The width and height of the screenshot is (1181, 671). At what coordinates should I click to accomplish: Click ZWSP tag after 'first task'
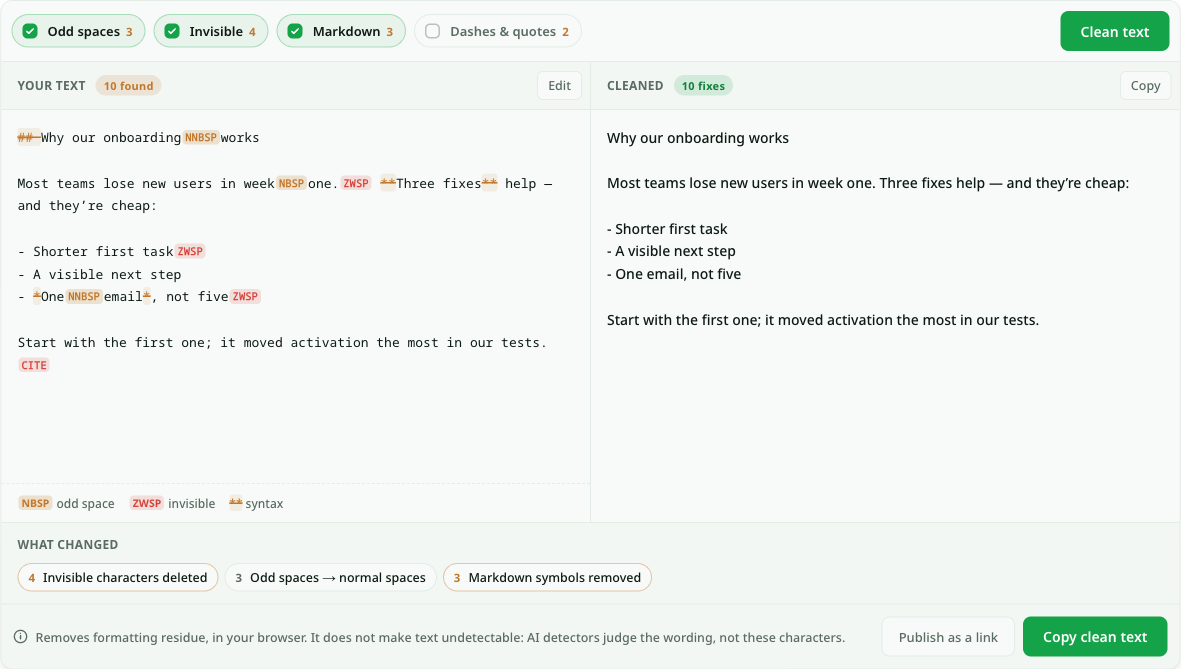click(x=190, y=252)
